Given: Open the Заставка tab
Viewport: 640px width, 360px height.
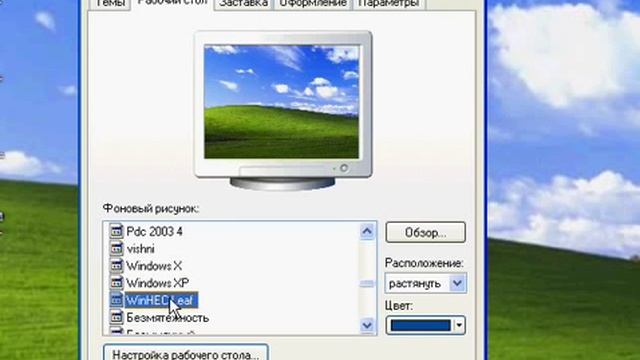Looking at the screenshot, I should point(244,4).
